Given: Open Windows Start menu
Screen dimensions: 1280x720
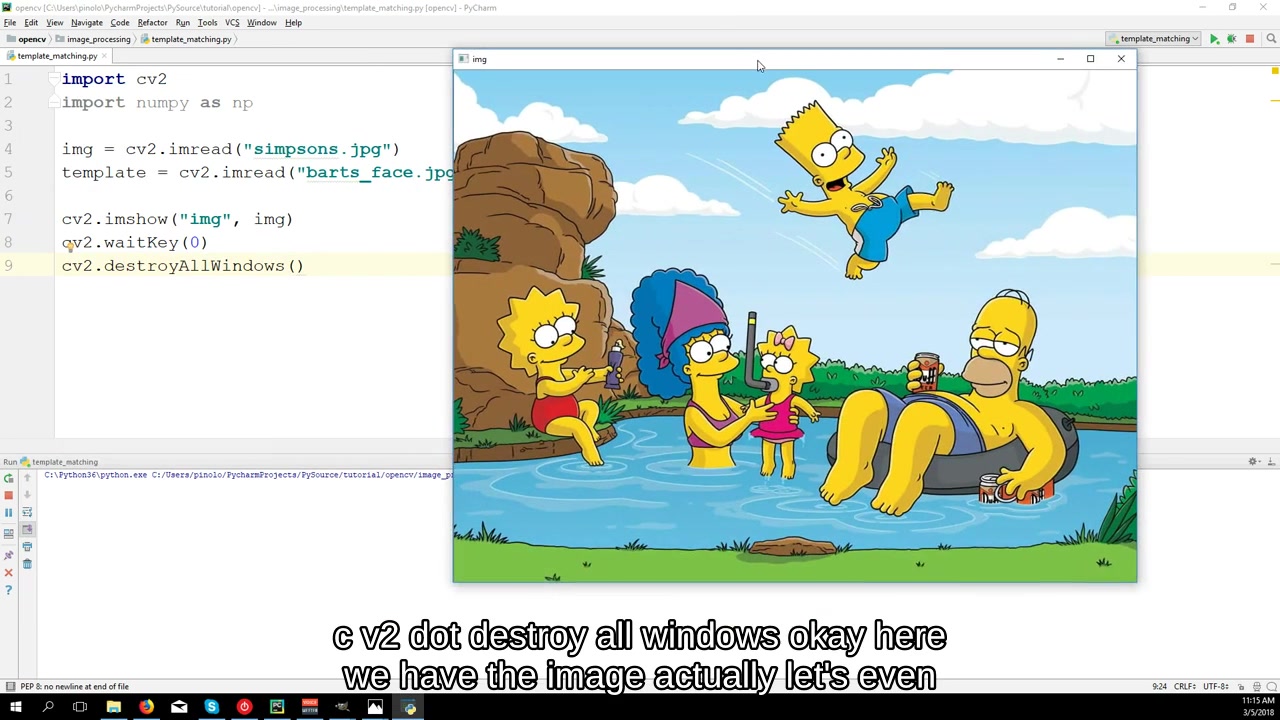Looking at the screenshot, I should coord(16,708).
